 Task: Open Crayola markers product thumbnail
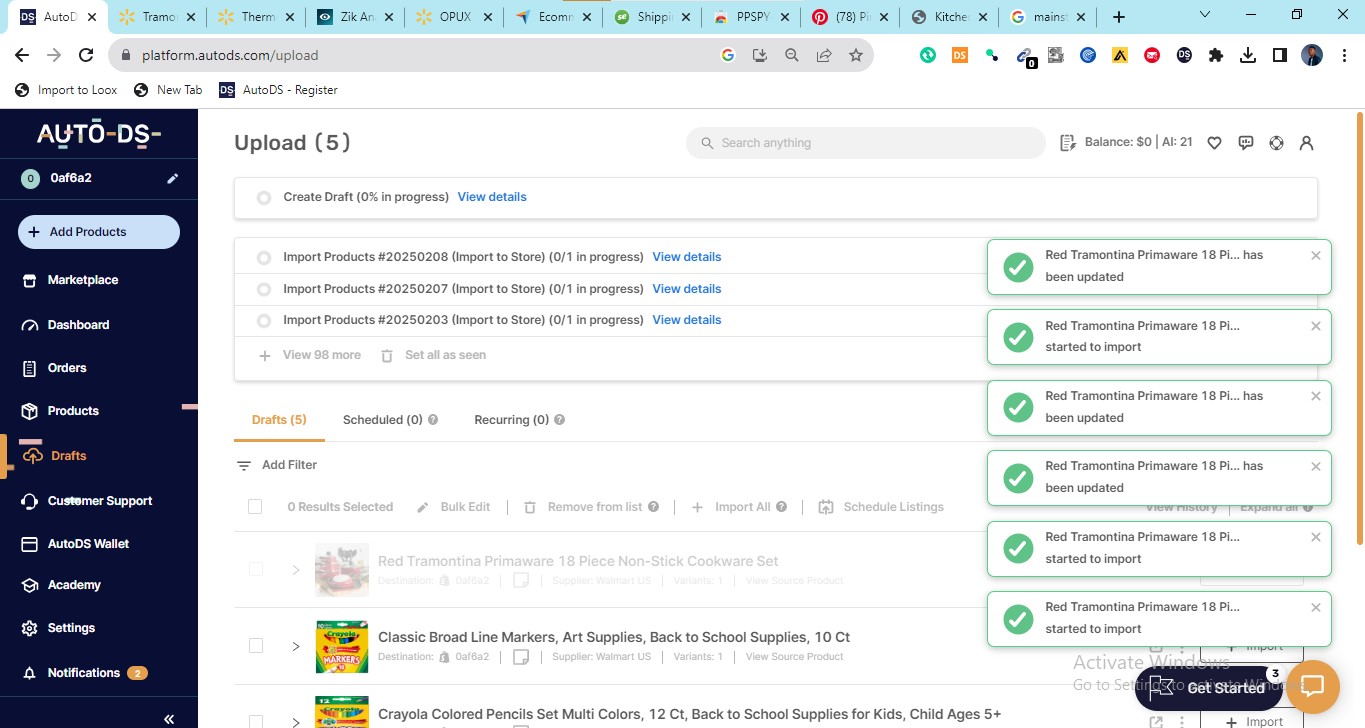[342, 646]
